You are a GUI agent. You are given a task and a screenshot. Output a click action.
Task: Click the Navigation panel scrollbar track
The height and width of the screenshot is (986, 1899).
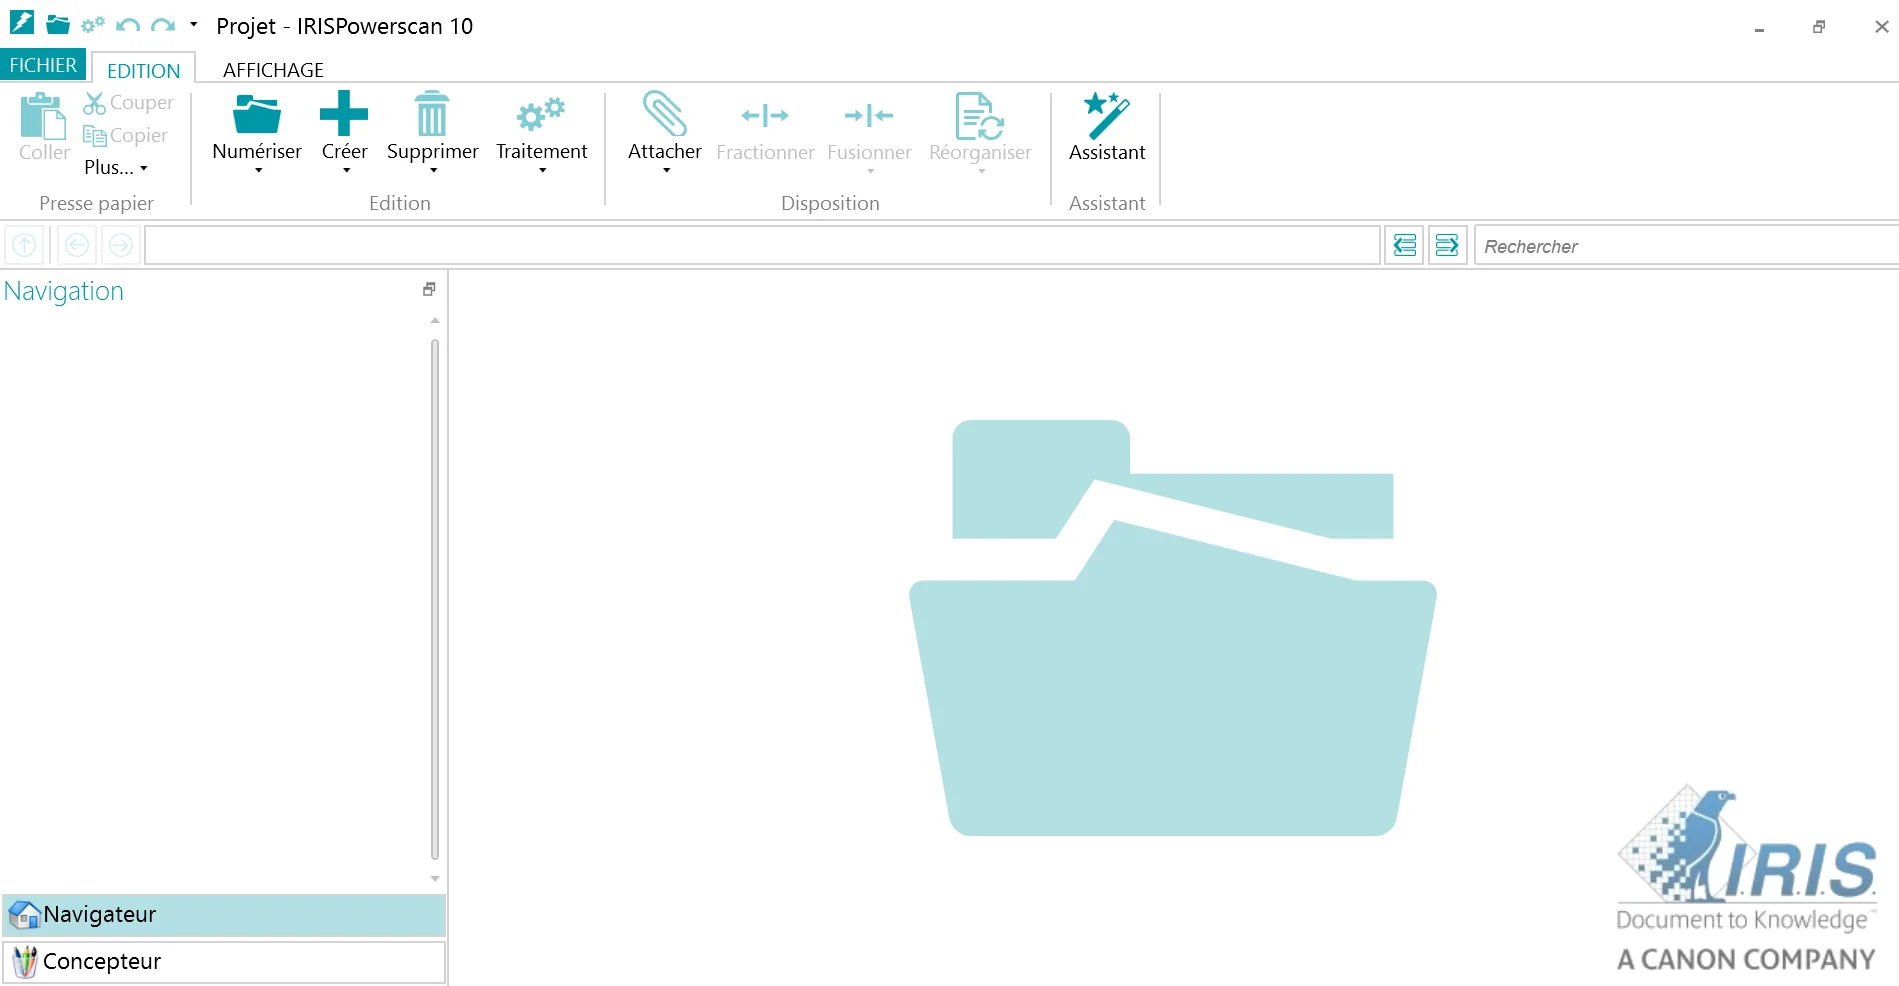435,600
